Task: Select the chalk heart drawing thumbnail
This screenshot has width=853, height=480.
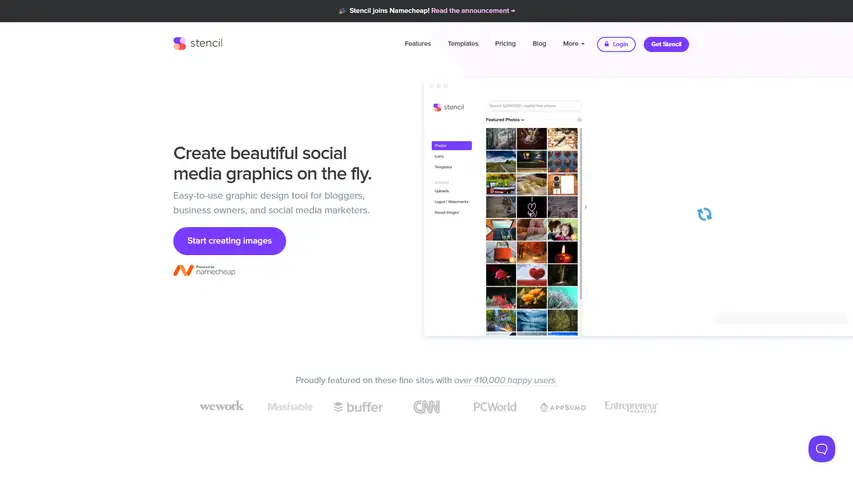Action: [x=531, y=207]
